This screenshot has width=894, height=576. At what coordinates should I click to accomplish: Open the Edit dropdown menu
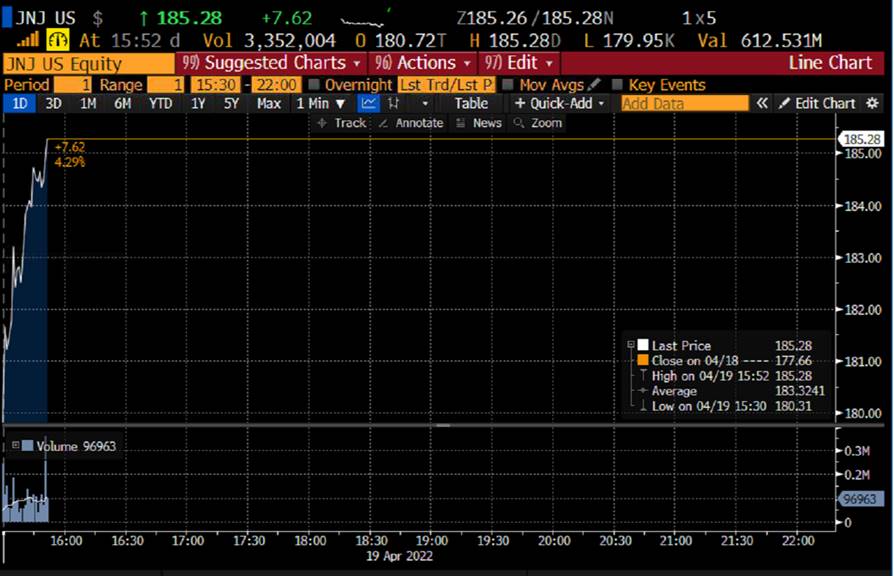[x=519, y=63]
